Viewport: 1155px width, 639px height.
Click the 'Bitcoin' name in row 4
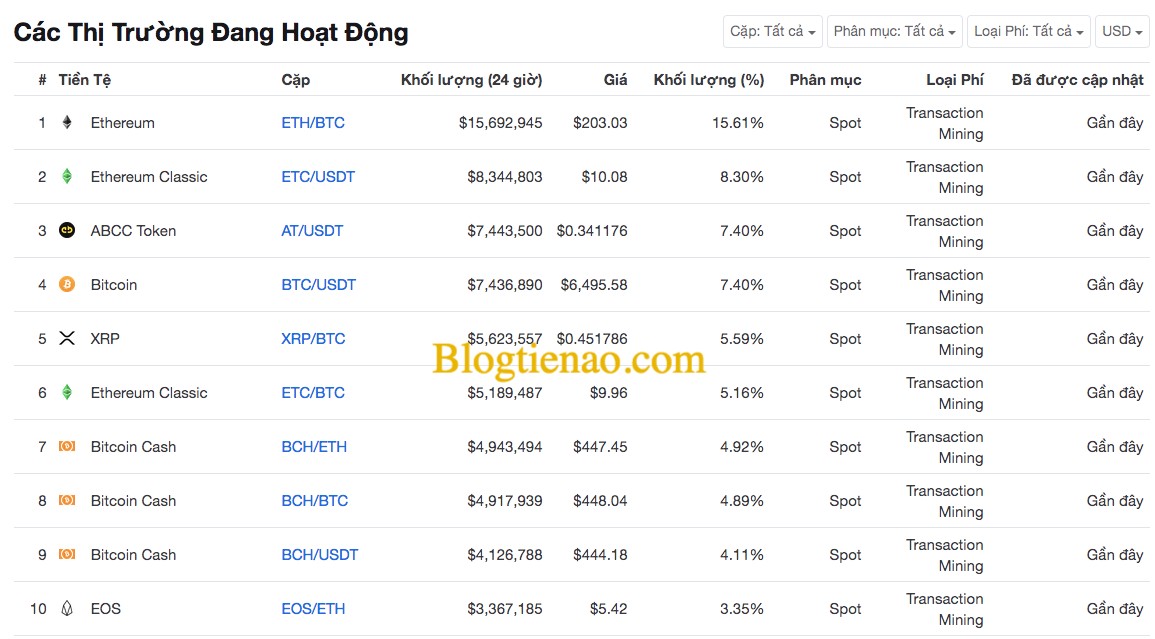(113, 284)
